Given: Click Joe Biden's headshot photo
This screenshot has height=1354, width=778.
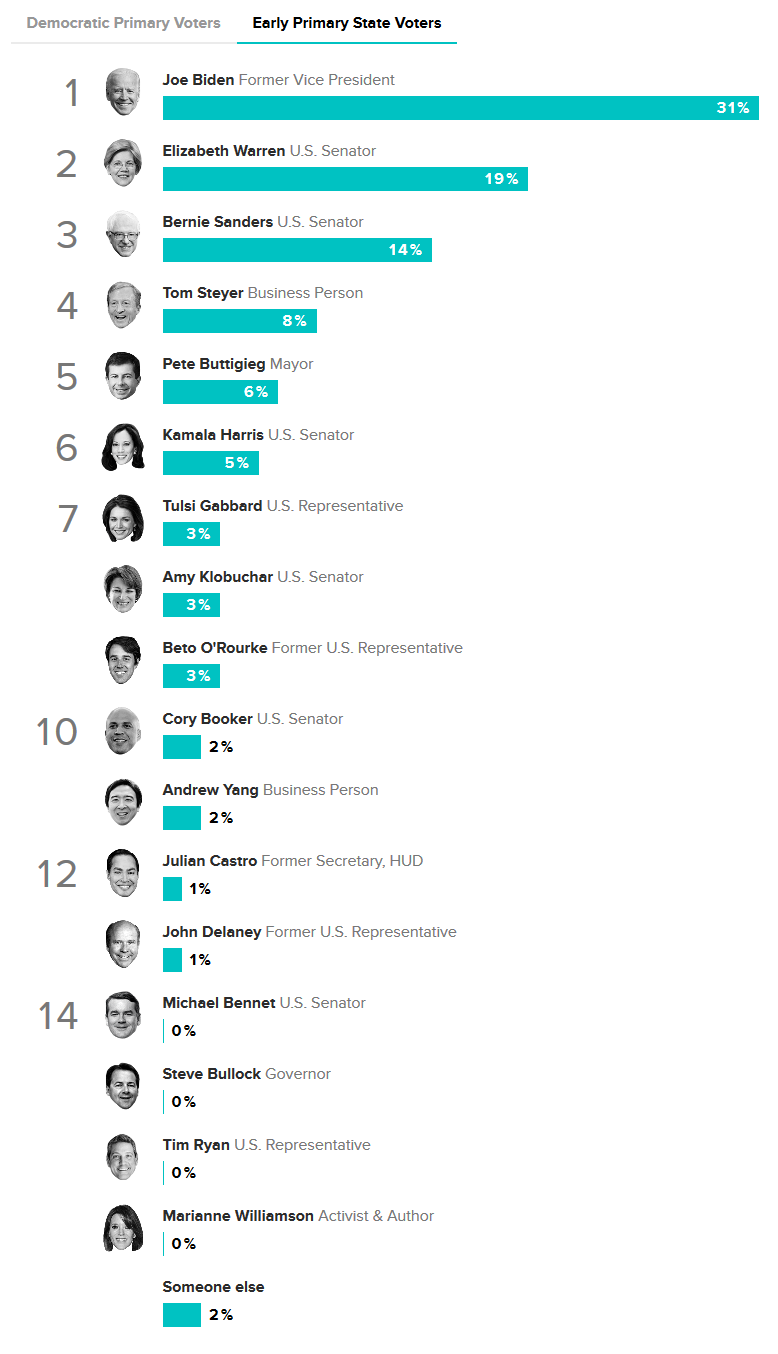Looking at the screenshot, I should click(x=123, y=92).
